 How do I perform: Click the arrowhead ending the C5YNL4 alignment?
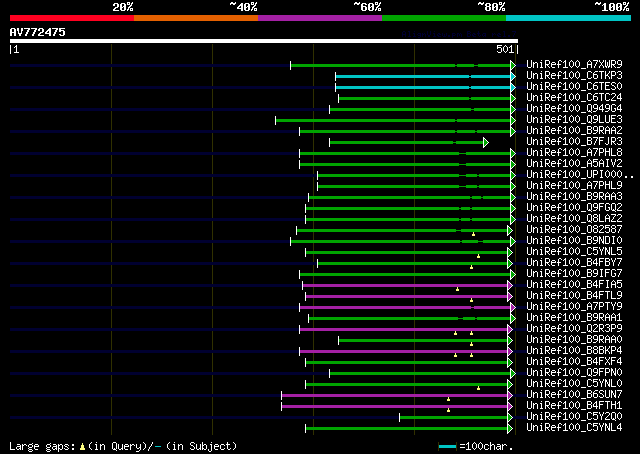coord(513,428)
